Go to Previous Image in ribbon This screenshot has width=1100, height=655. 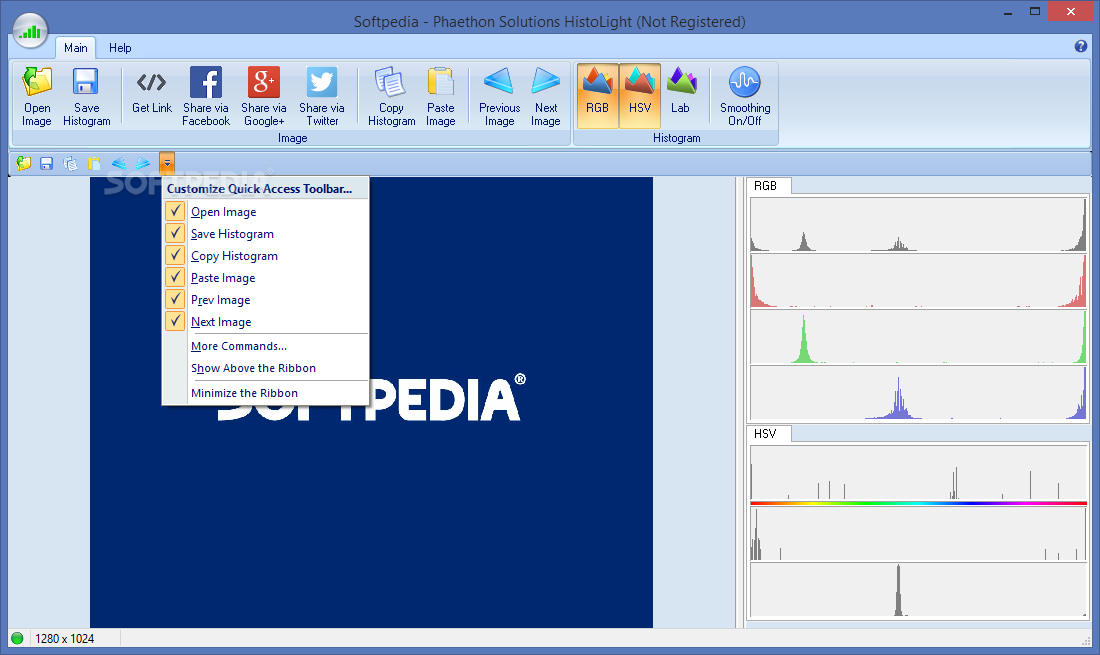(499, 96)
